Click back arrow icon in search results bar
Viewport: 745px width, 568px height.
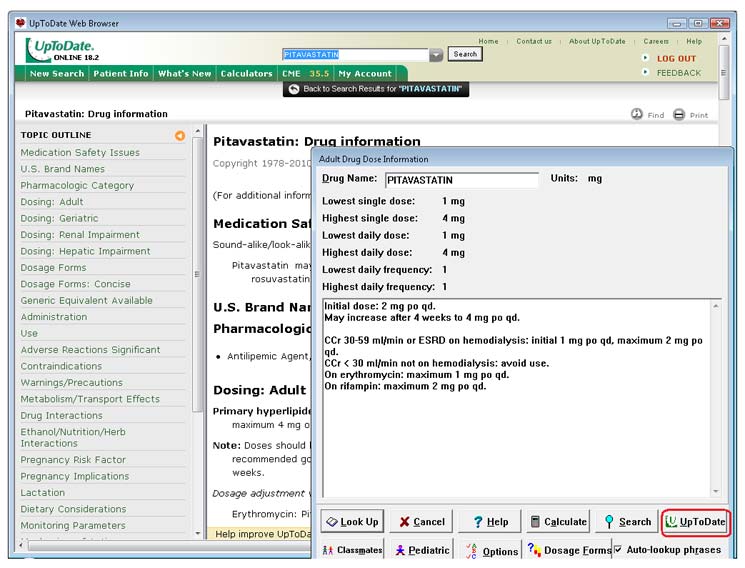click(x=294, y=89)
